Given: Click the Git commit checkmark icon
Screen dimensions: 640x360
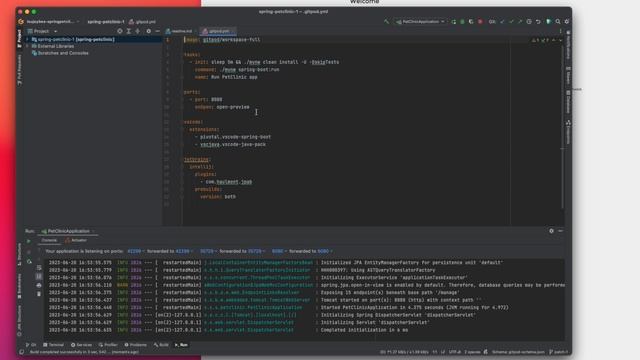Looking at the screenshot, I should [511, 22].
